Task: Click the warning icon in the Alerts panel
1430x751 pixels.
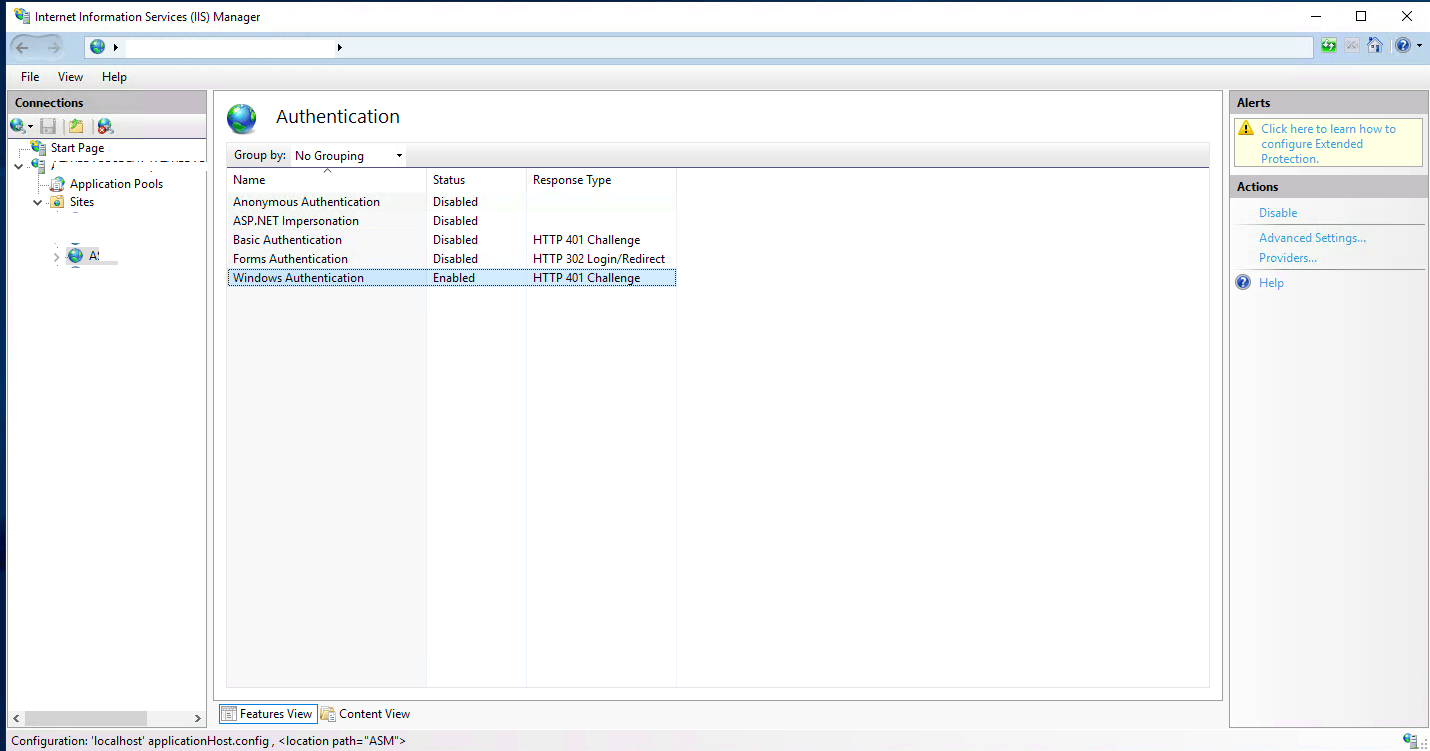Action: pyautogui.click(x=1245, y=128)
